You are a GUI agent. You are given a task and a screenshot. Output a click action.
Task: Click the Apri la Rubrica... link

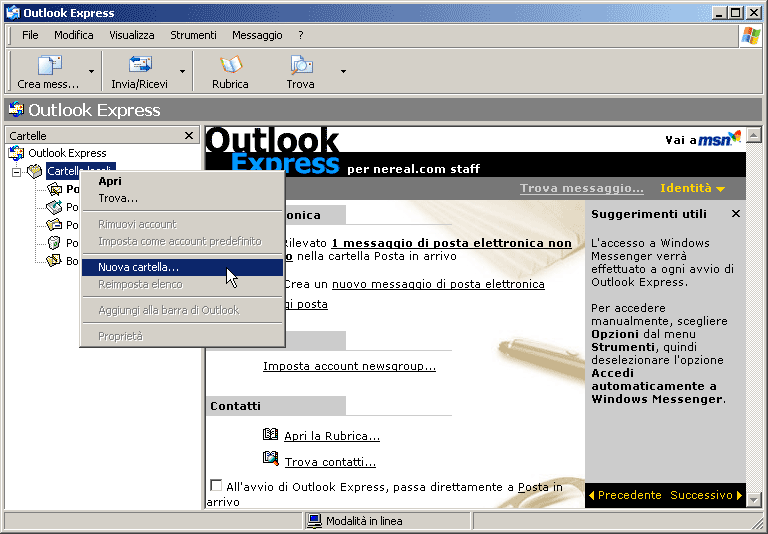(x=332, y=436)
